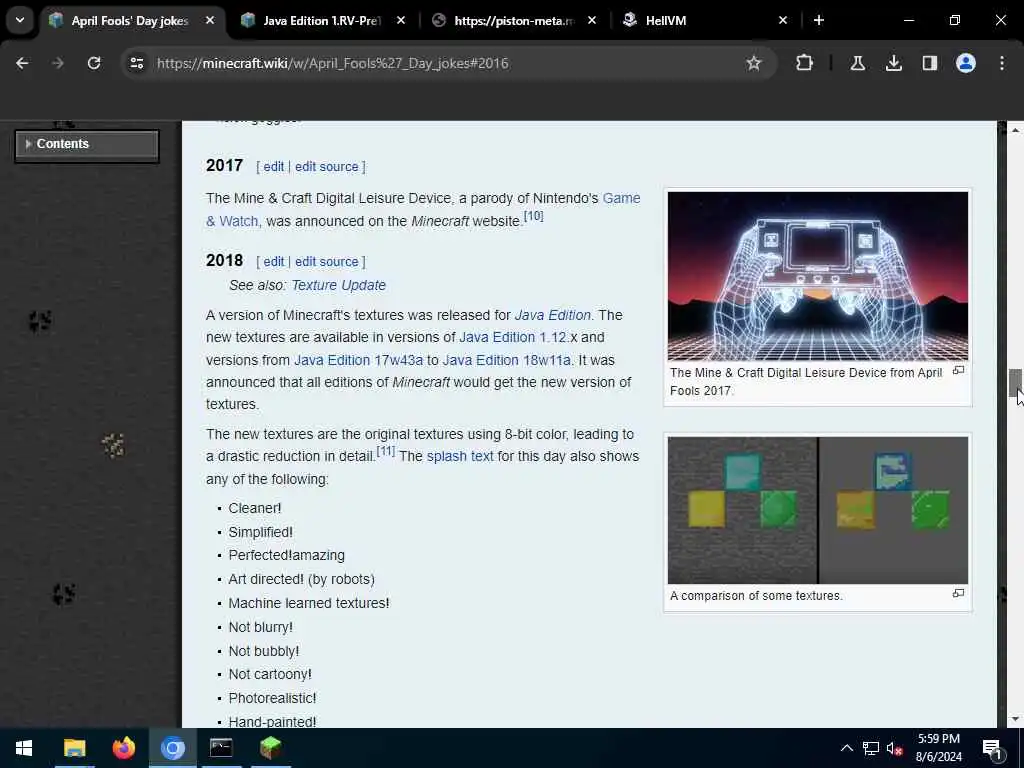1024x768 pixels.
Task: Click edit source link next to 2018
Action: pos(327,261)
